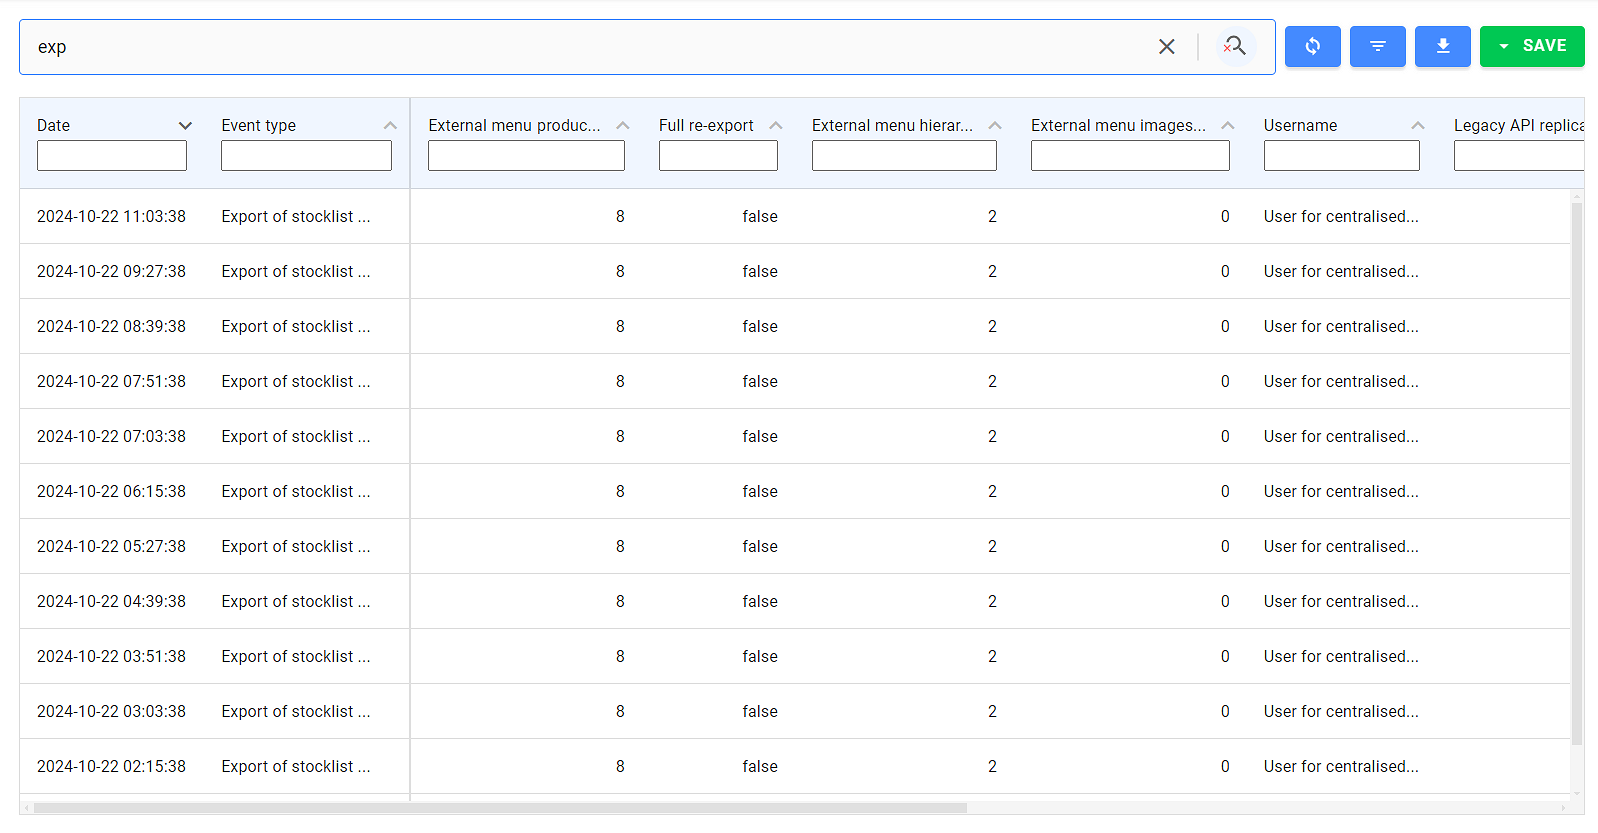Click the vertical scrollbar on the right

point(1577,470)
